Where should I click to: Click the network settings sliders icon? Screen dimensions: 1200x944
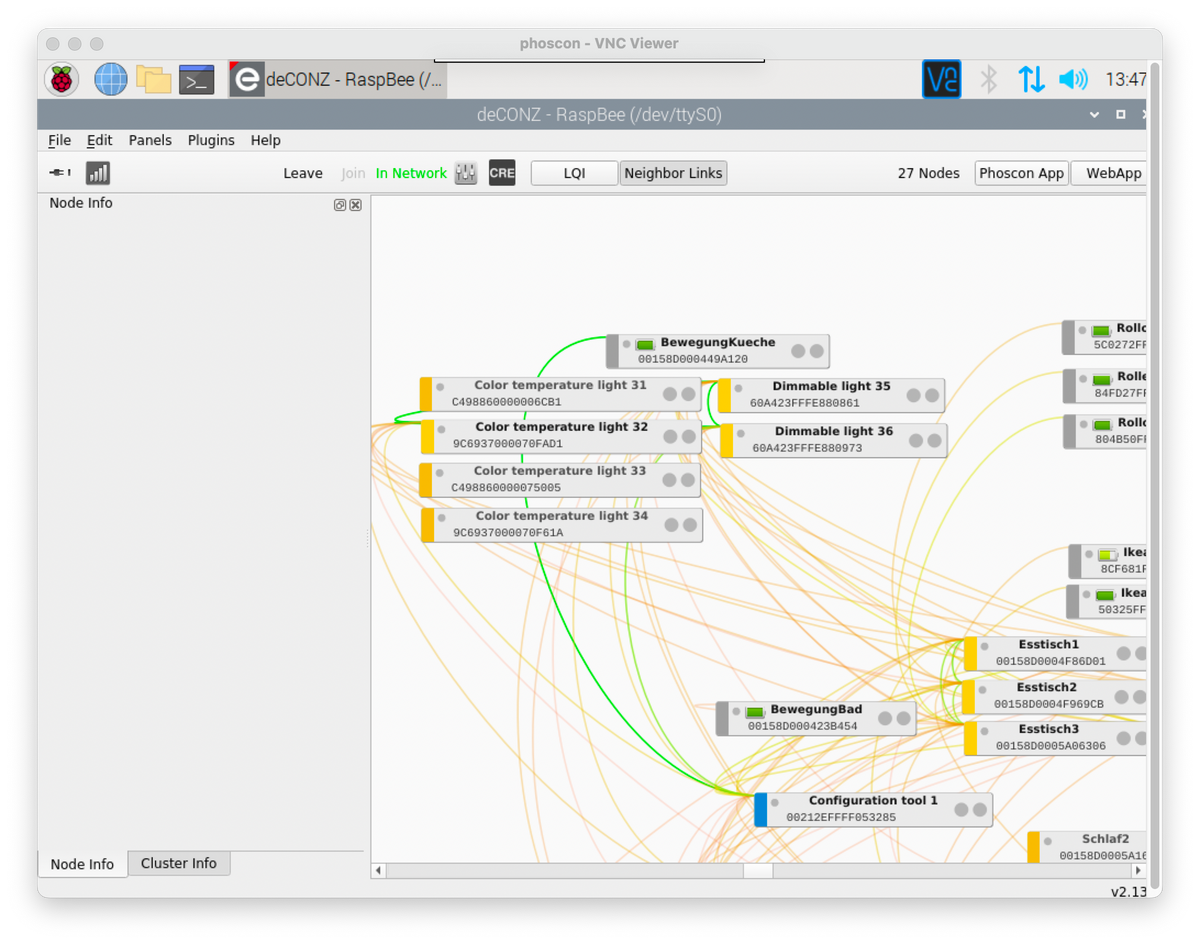[466, 173]
